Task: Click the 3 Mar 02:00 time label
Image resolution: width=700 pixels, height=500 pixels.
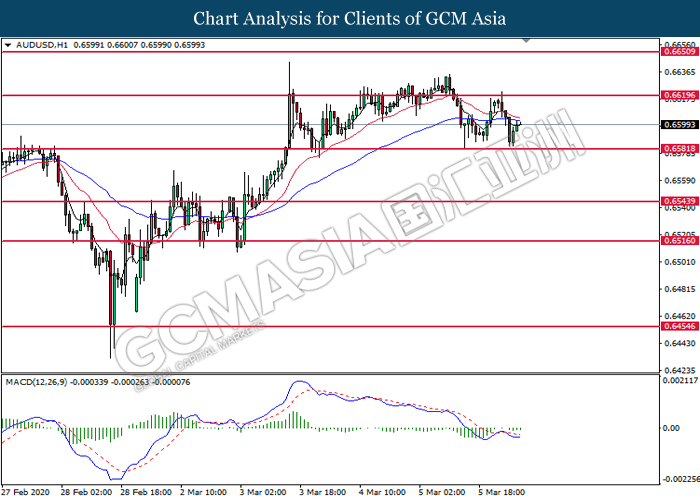Action: [263, 492]
